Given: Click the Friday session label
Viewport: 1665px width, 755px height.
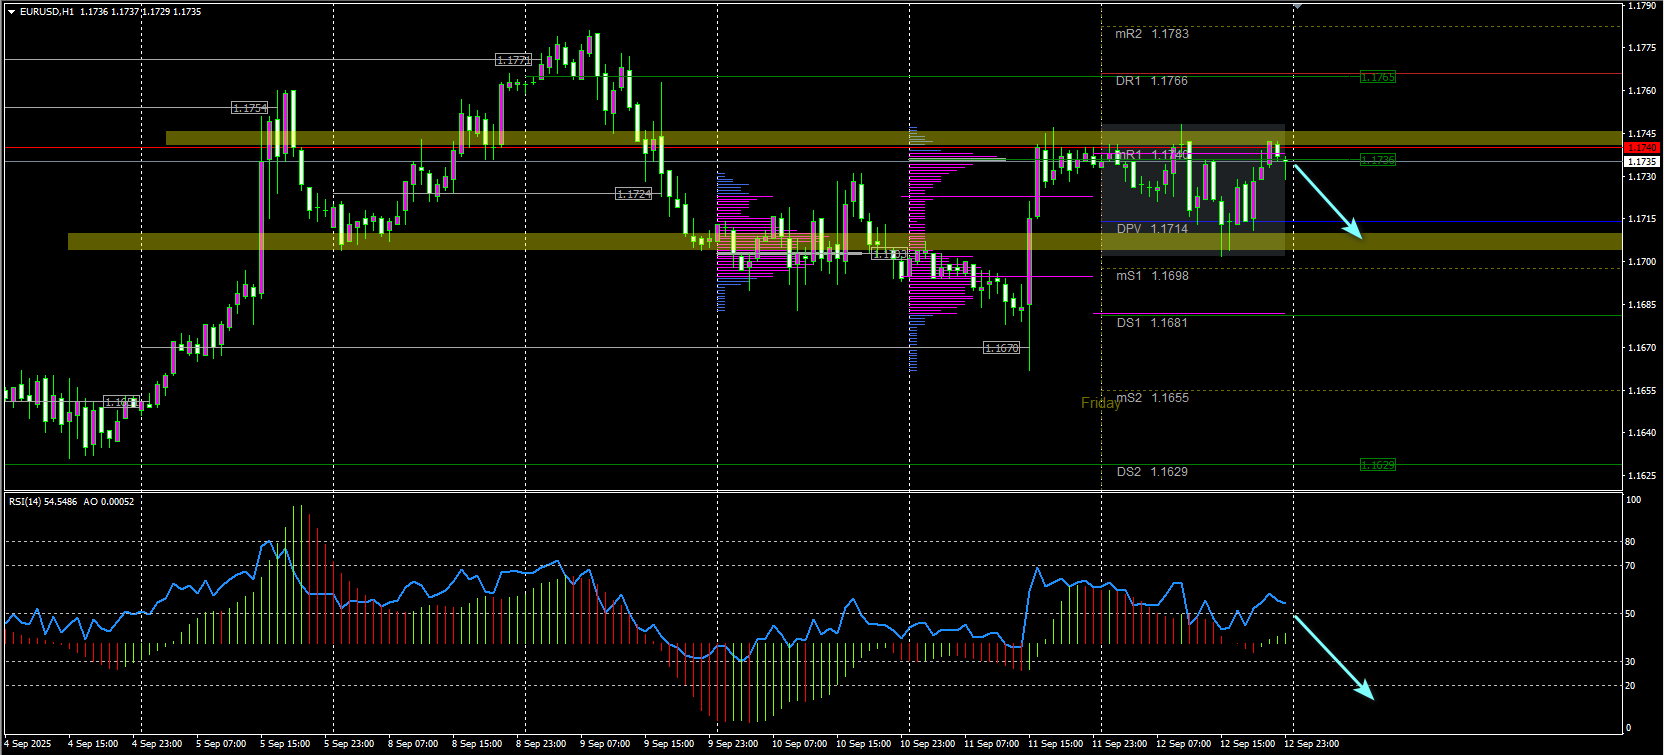Looking at the screenshot, I should click(1100, 403).
